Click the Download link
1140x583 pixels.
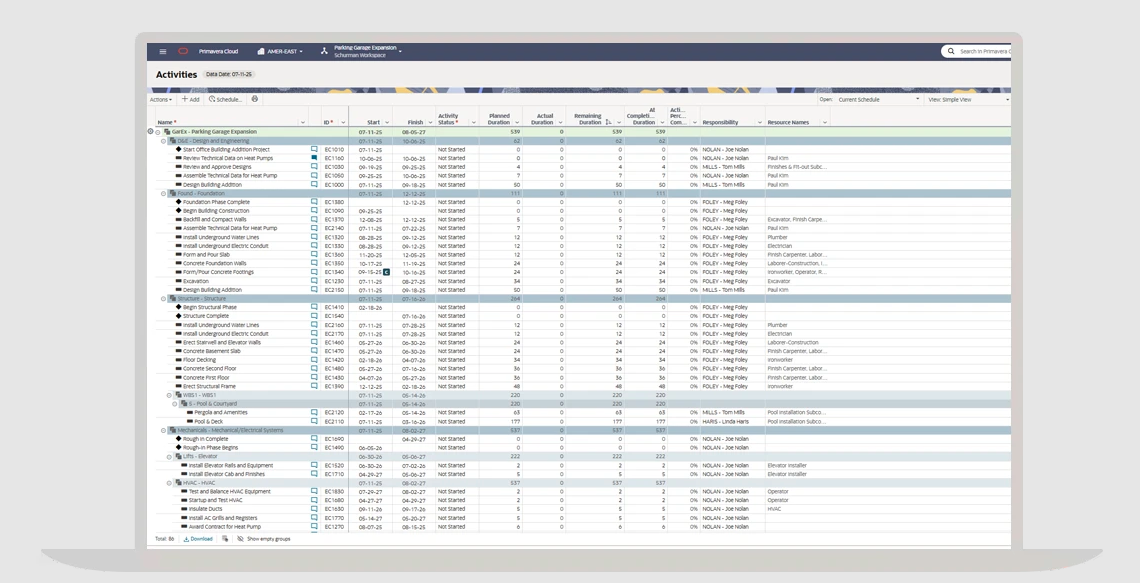(x=198, y=539)
